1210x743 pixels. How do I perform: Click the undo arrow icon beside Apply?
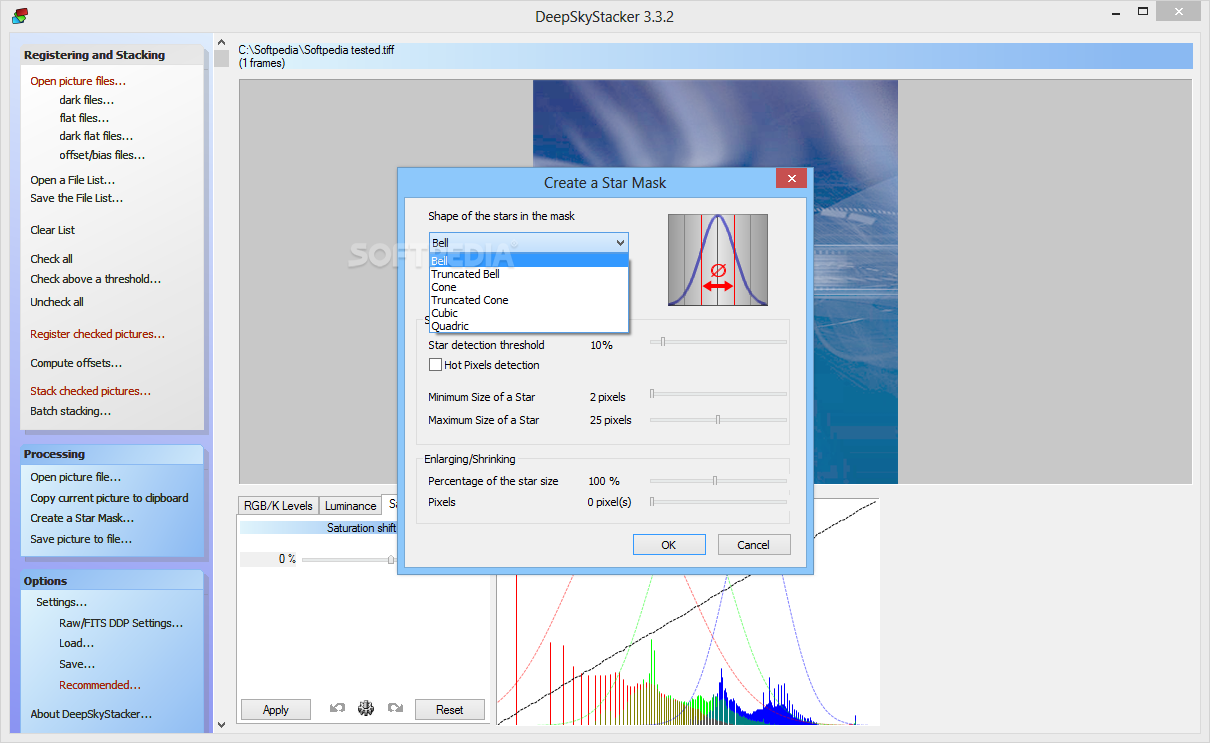click(x=337, y=709)
